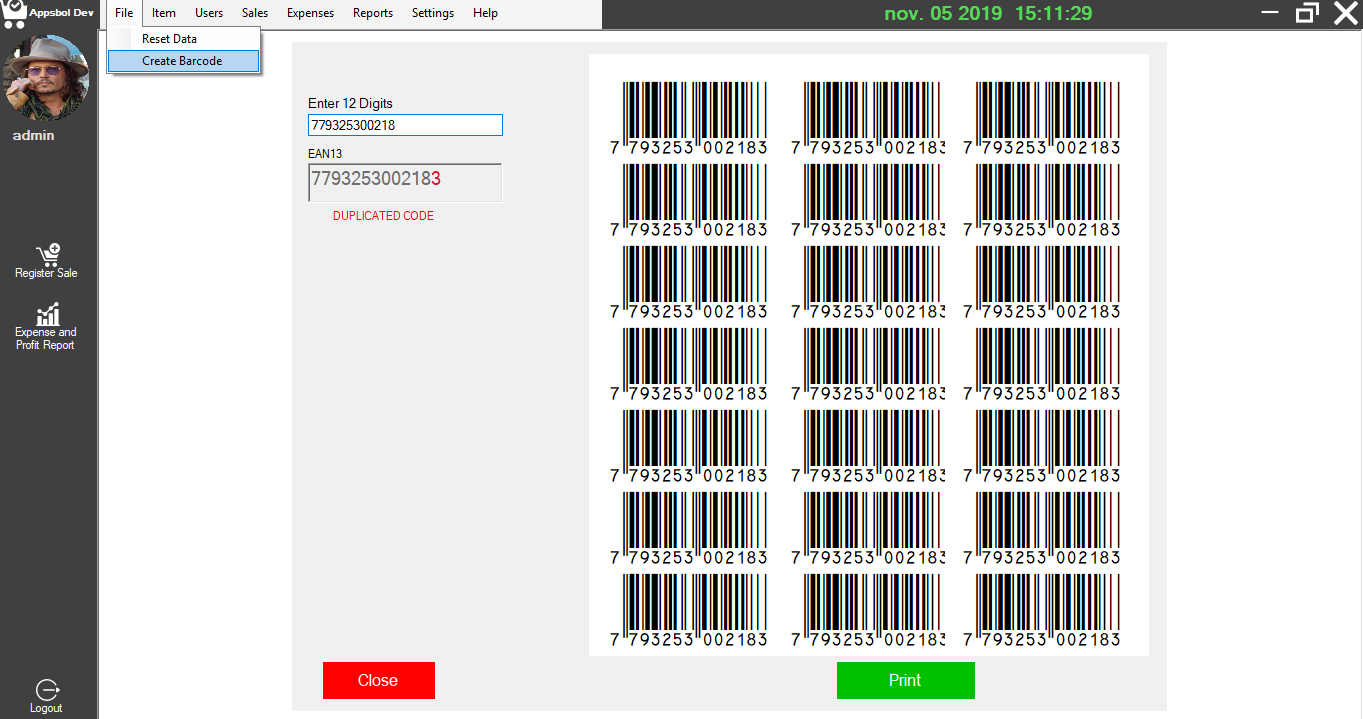Open the Settings menu

click(432, 13)
